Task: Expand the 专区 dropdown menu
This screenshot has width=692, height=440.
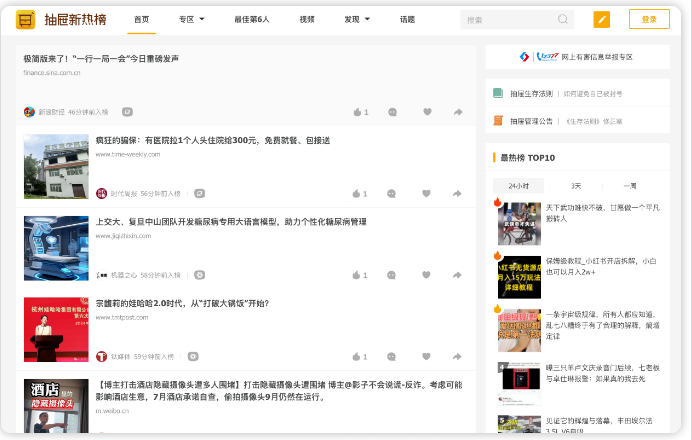Action: point(192,19)
